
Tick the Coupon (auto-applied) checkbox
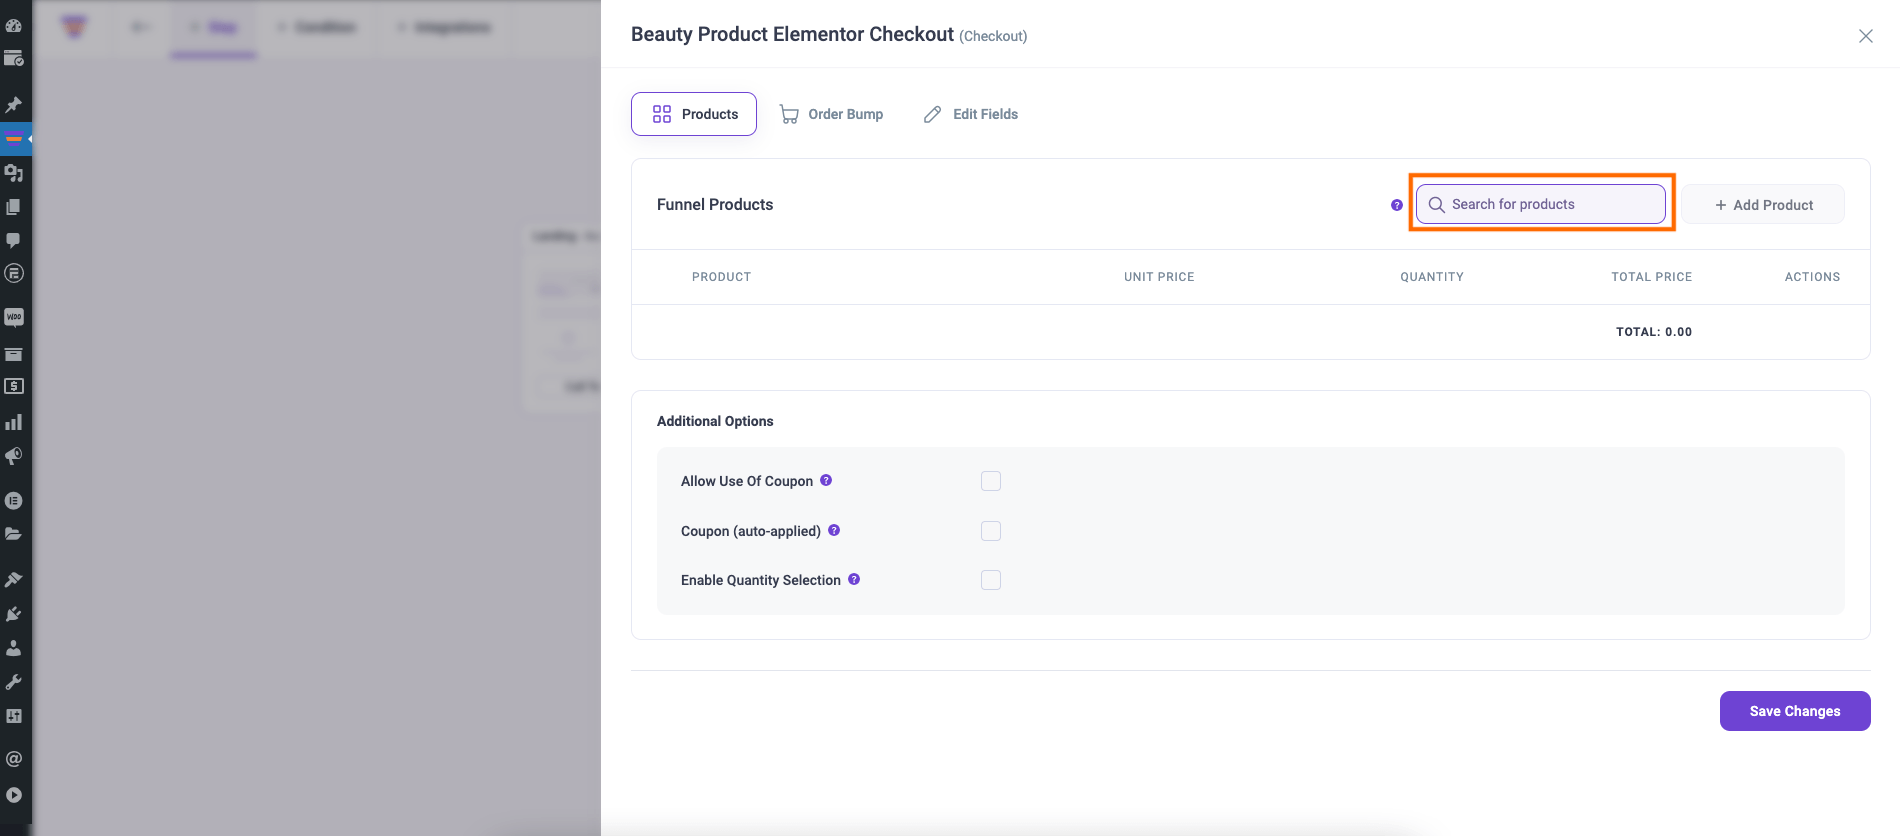(991, 531)
